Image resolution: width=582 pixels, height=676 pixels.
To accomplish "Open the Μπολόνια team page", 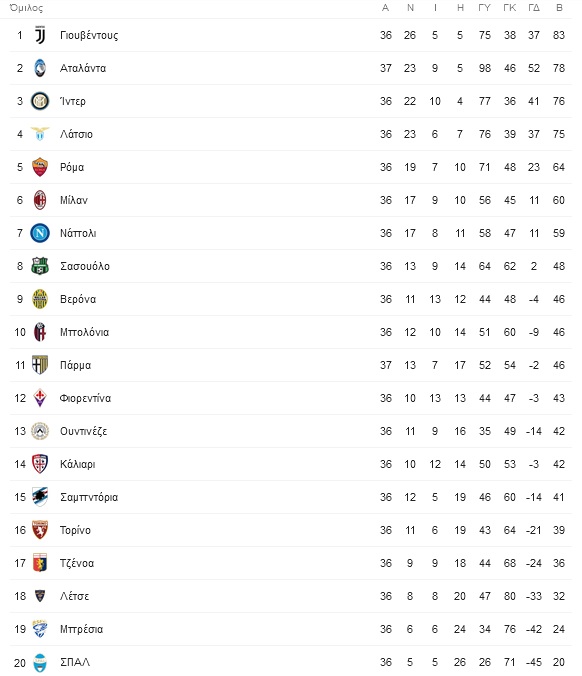I will click(x=84, y=332).
